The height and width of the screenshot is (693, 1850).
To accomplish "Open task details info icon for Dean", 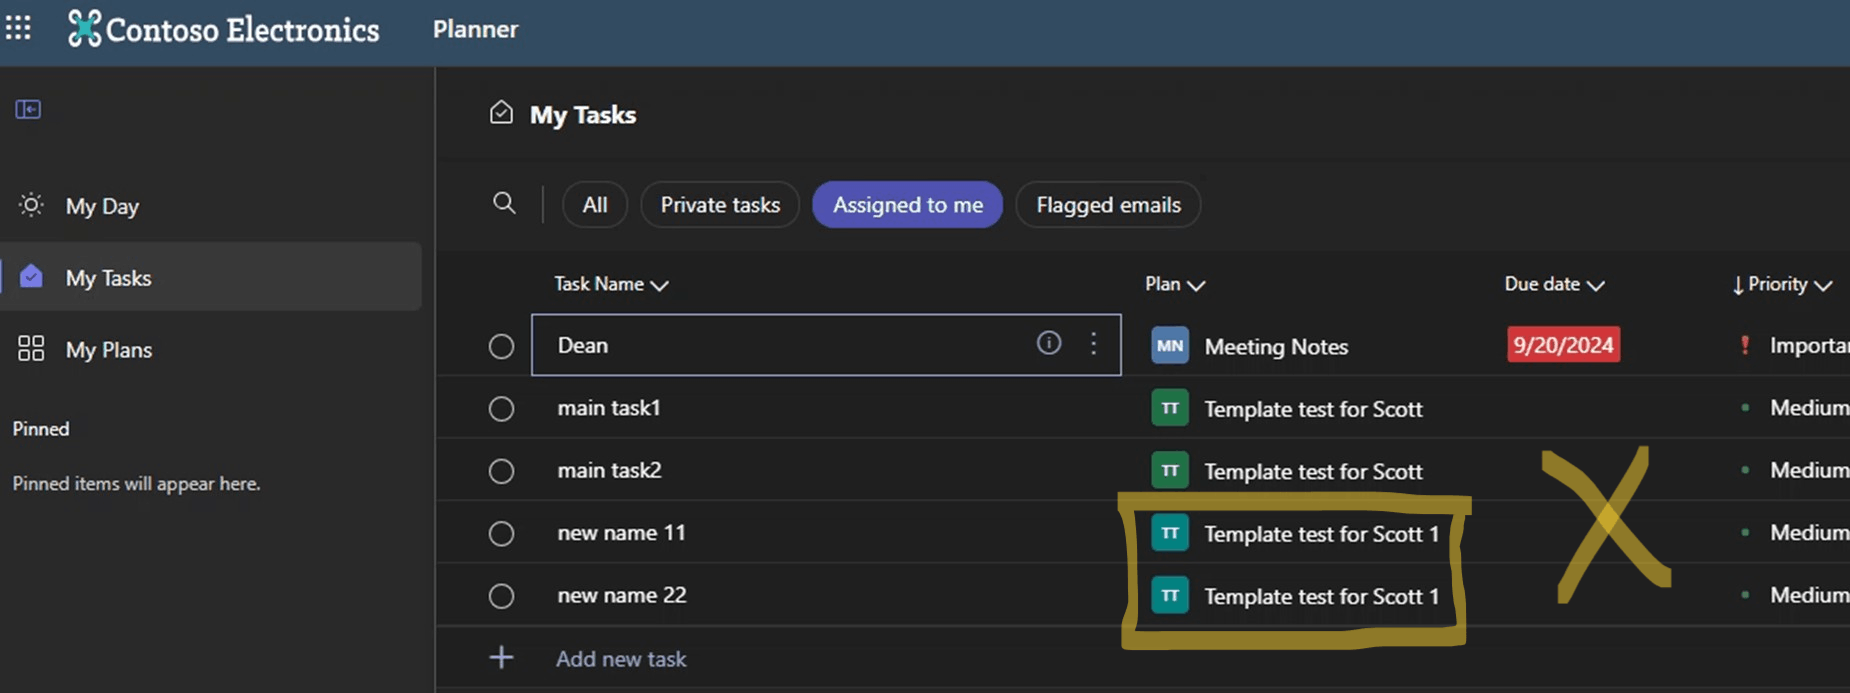I will click(x=1048, y=343).
